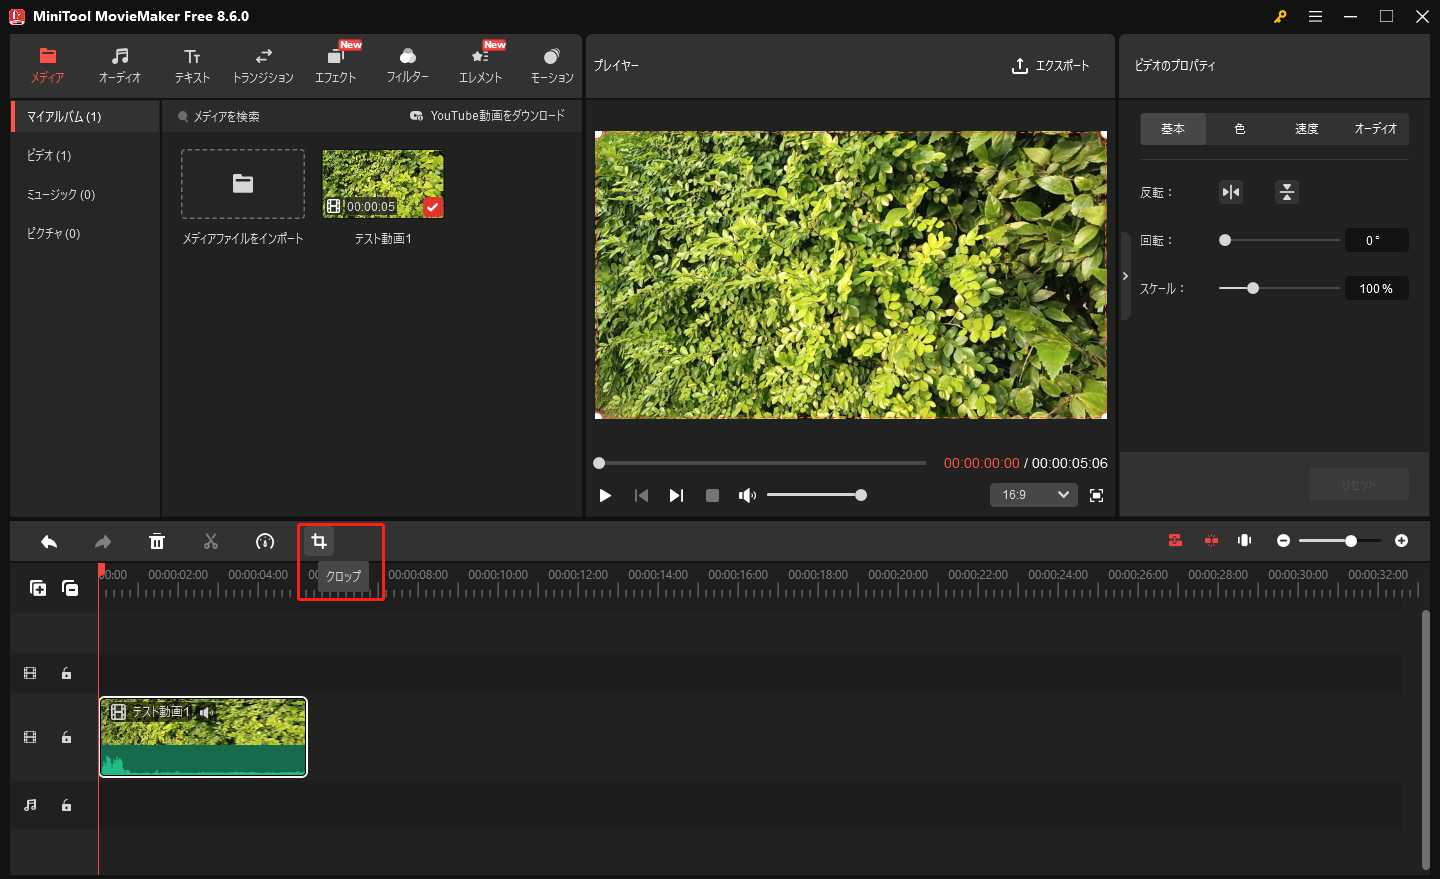Viewport: 1440px width, 879px height.
Task: Unlock the video track lock icon
Action: pyautogui.click(x=66, y=737)
